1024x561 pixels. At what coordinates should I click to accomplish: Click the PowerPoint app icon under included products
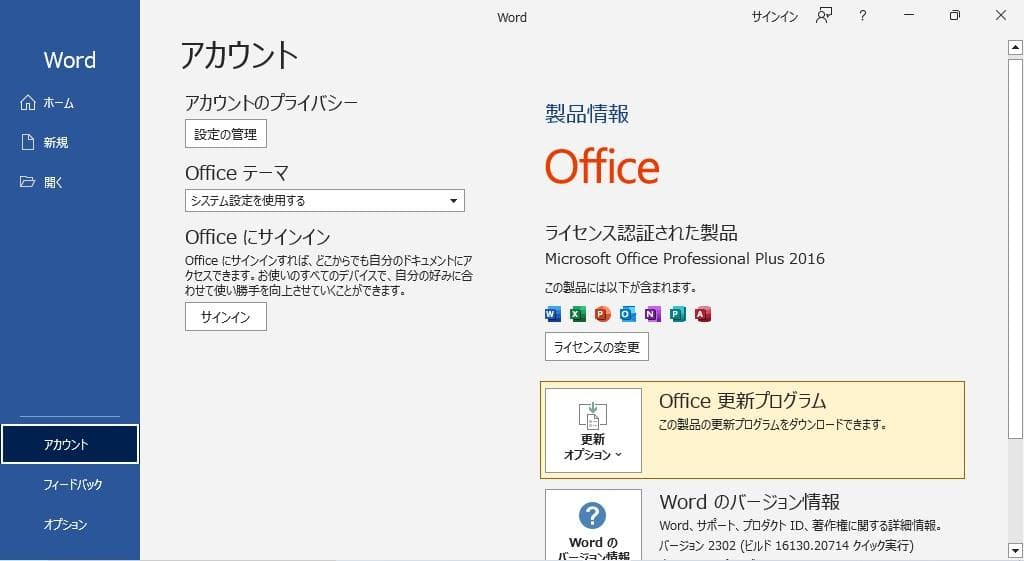602,315
